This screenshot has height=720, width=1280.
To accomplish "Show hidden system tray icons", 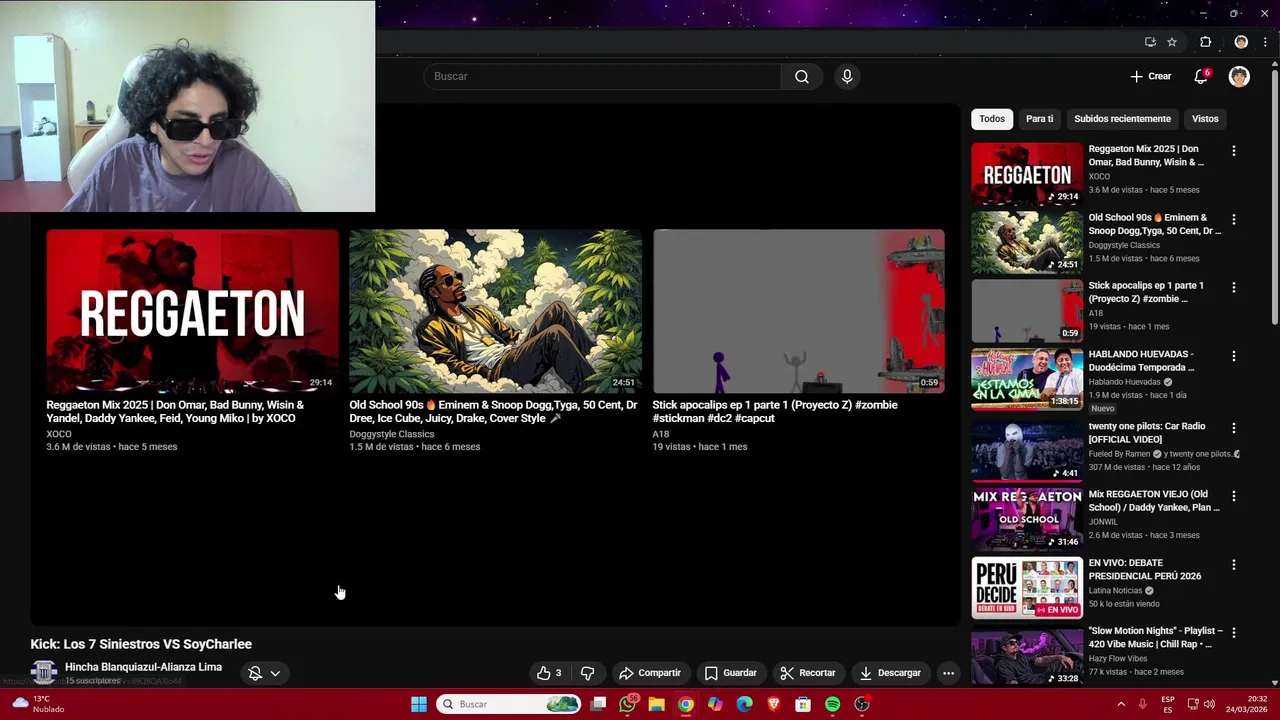I will pos(1121,704).
